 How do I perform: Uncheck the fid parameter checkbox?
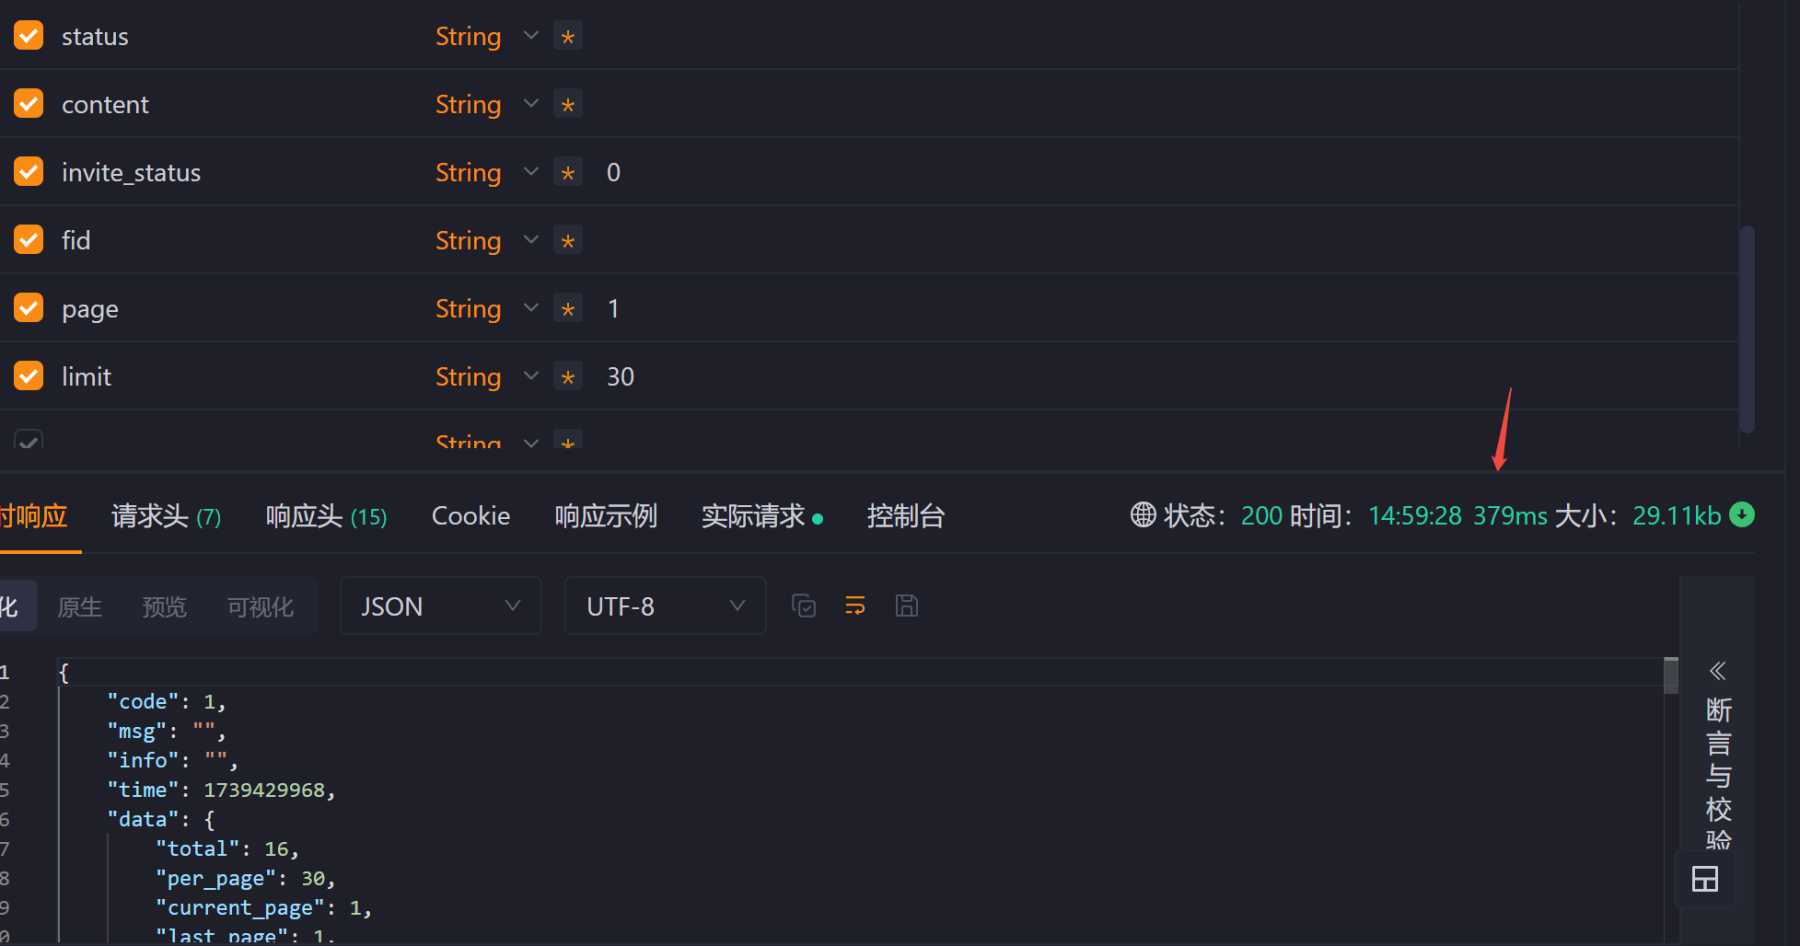click(x=28, y=240)
